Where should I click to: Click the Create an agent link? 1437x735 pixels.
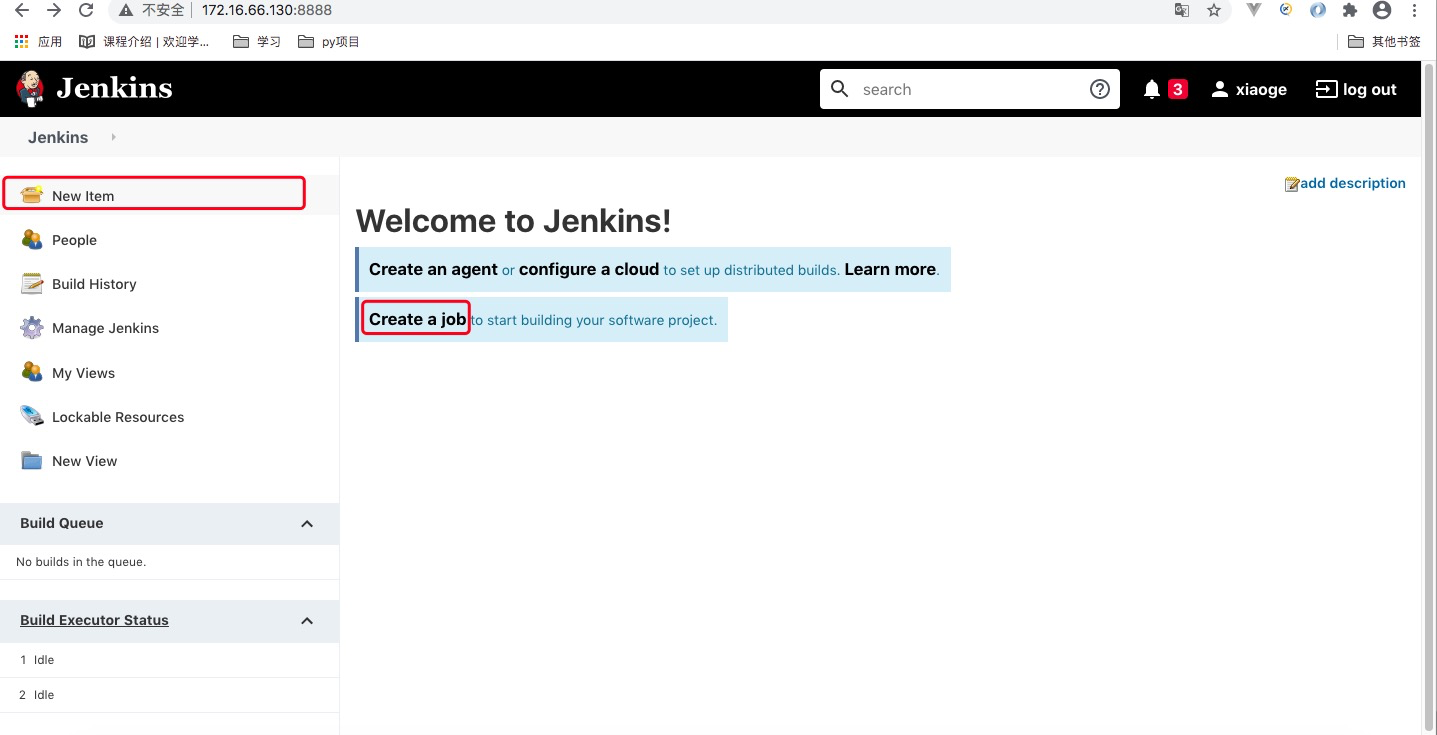433,269
